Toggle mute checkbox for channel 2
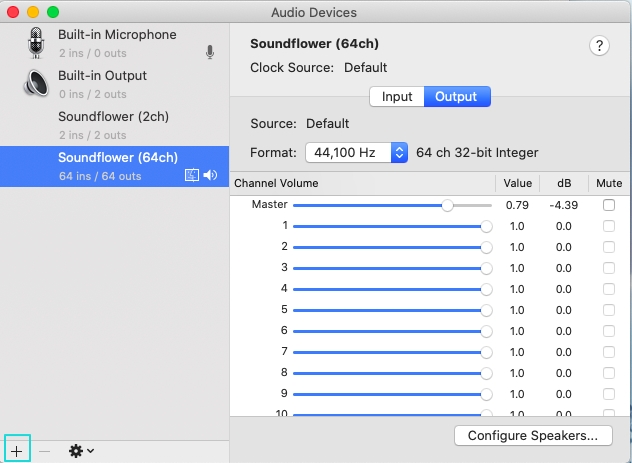632x463 pixels. click(609, 247)
